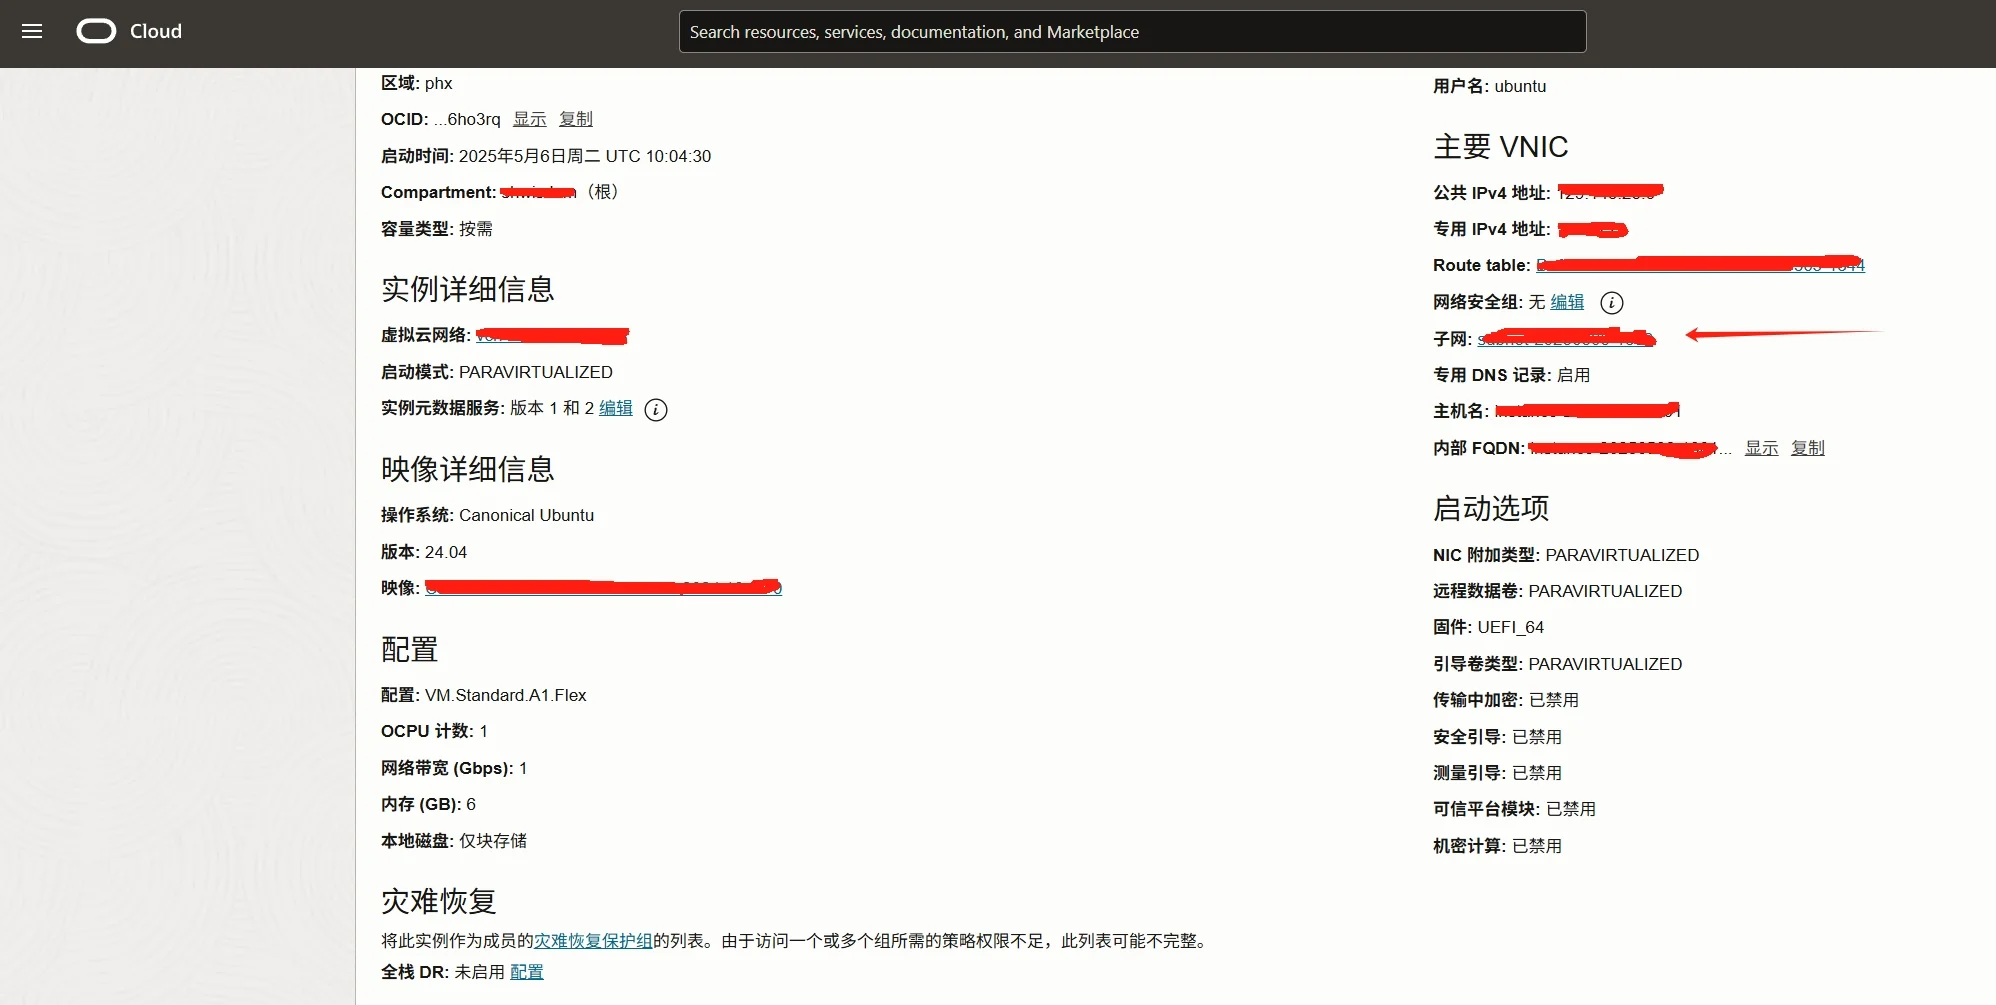The width and height of the screenshot is (1996, 1005).
Task: Click the 实例详细信息 heading
Action: click(x=467, y=289)
